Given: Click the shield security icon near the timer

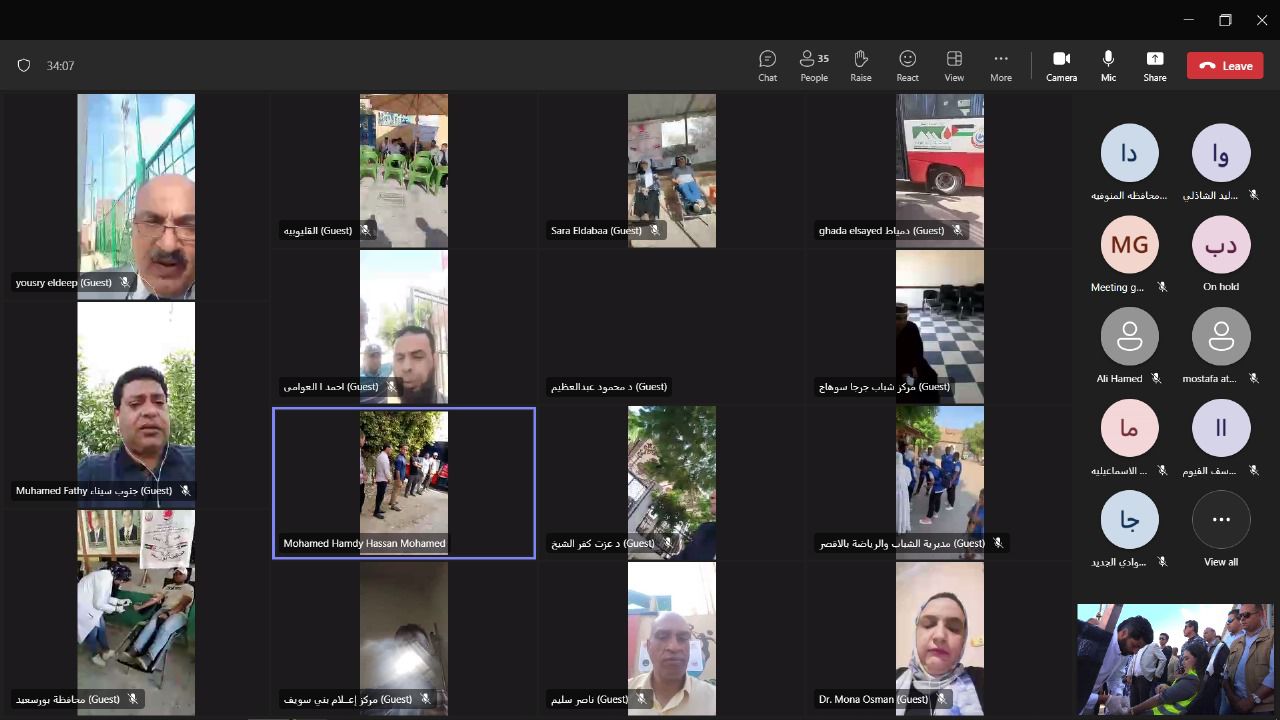Looking at the screenshot, I should coord(24,66).
